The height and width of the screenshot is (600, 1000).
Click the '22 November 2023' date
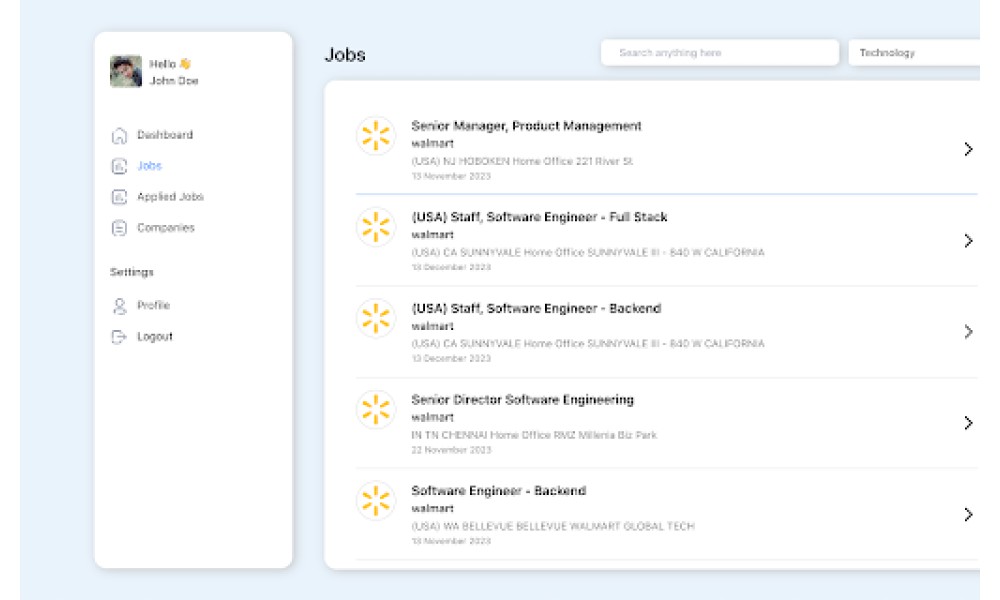click(451, 450)
